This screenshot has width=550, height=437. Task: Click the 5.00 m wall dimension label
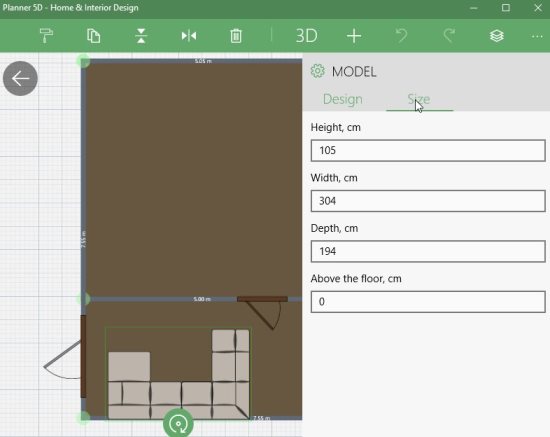pos(202,299)
